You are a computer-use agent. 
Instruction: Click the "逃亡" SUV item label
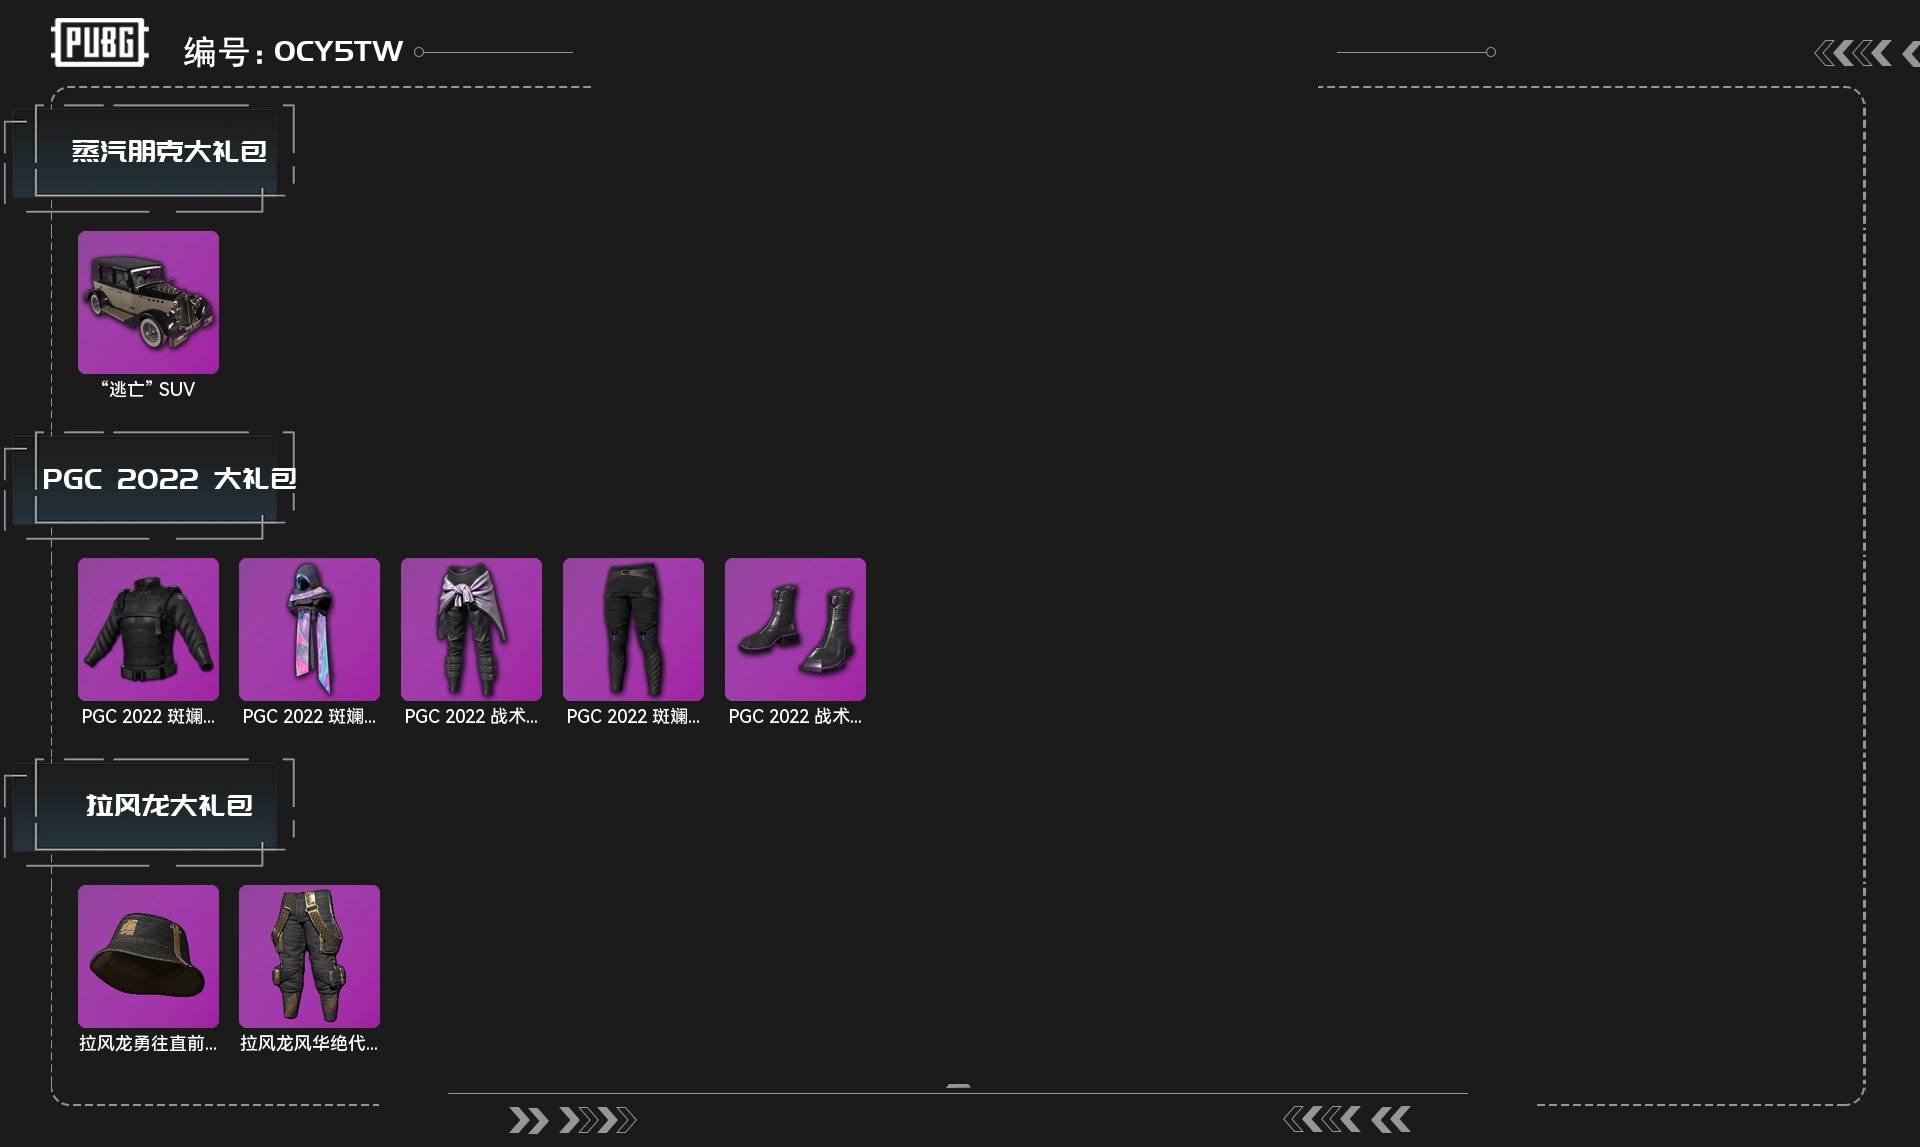coord(148,389)
